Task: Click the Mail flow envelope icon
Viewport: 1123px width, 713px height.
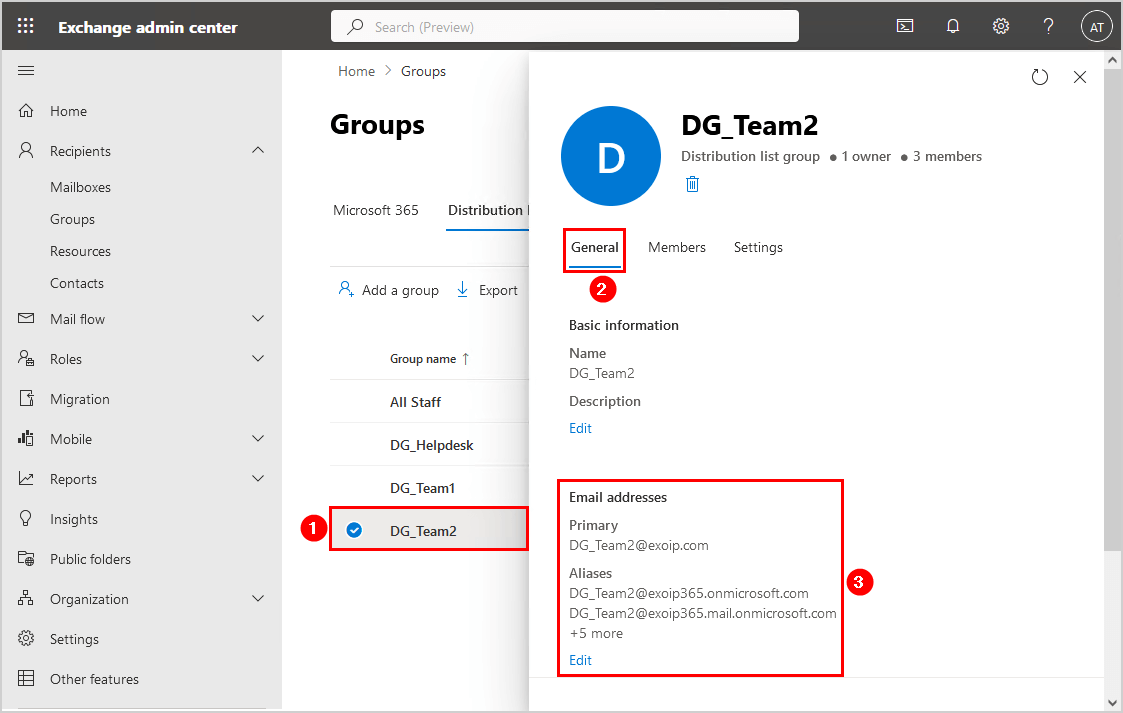Action: point(26,318)
